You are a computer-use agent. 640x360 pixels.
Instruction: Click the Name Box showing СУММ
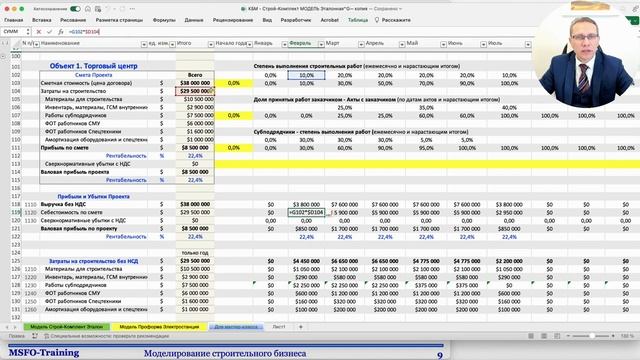(13, 31)
